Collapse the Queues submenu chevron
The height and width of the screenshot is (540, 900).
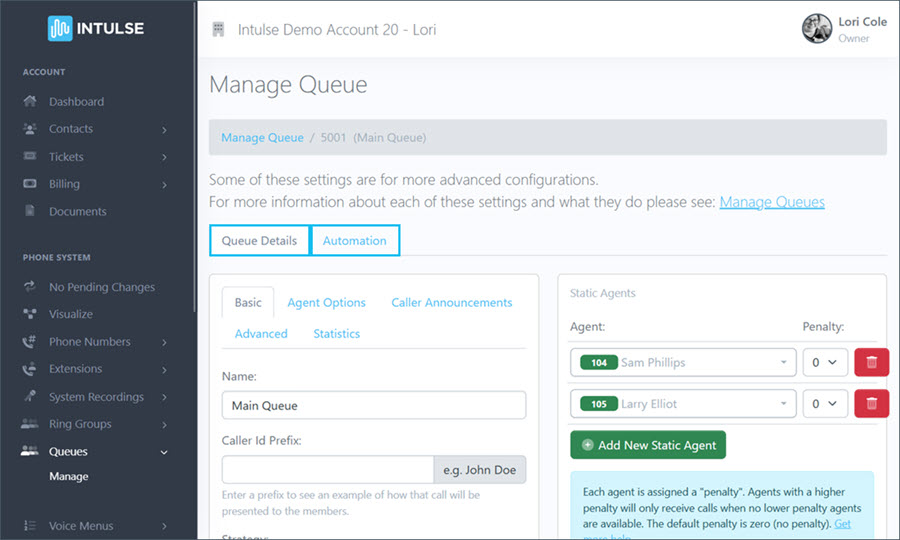164,452
